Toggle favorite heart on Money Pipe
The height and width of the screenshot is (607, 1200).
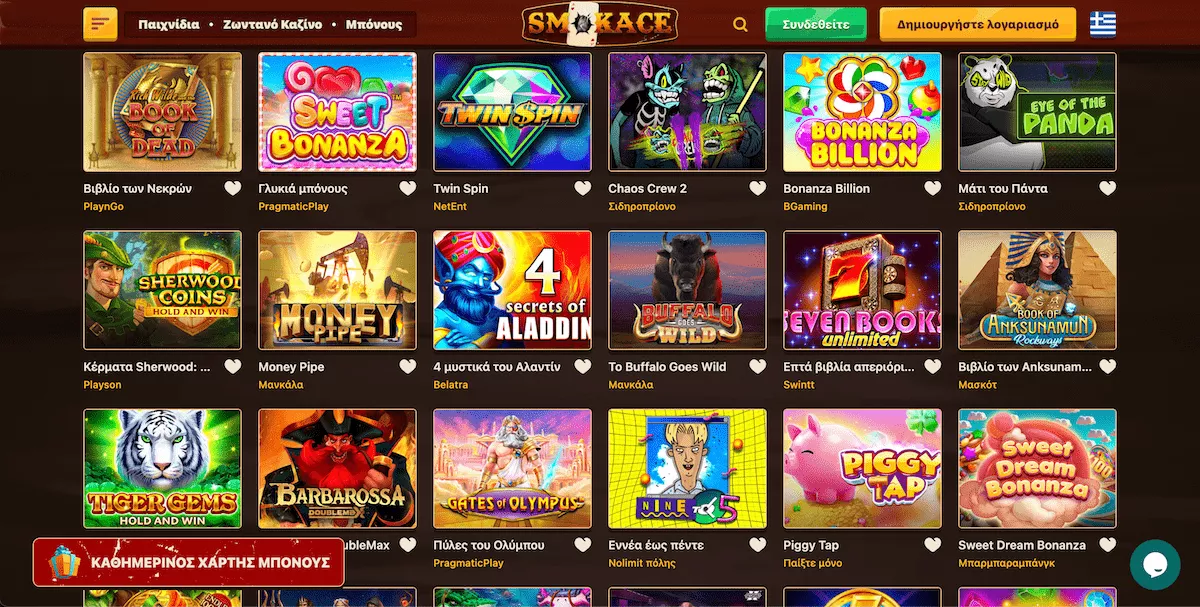click(408, 367)
